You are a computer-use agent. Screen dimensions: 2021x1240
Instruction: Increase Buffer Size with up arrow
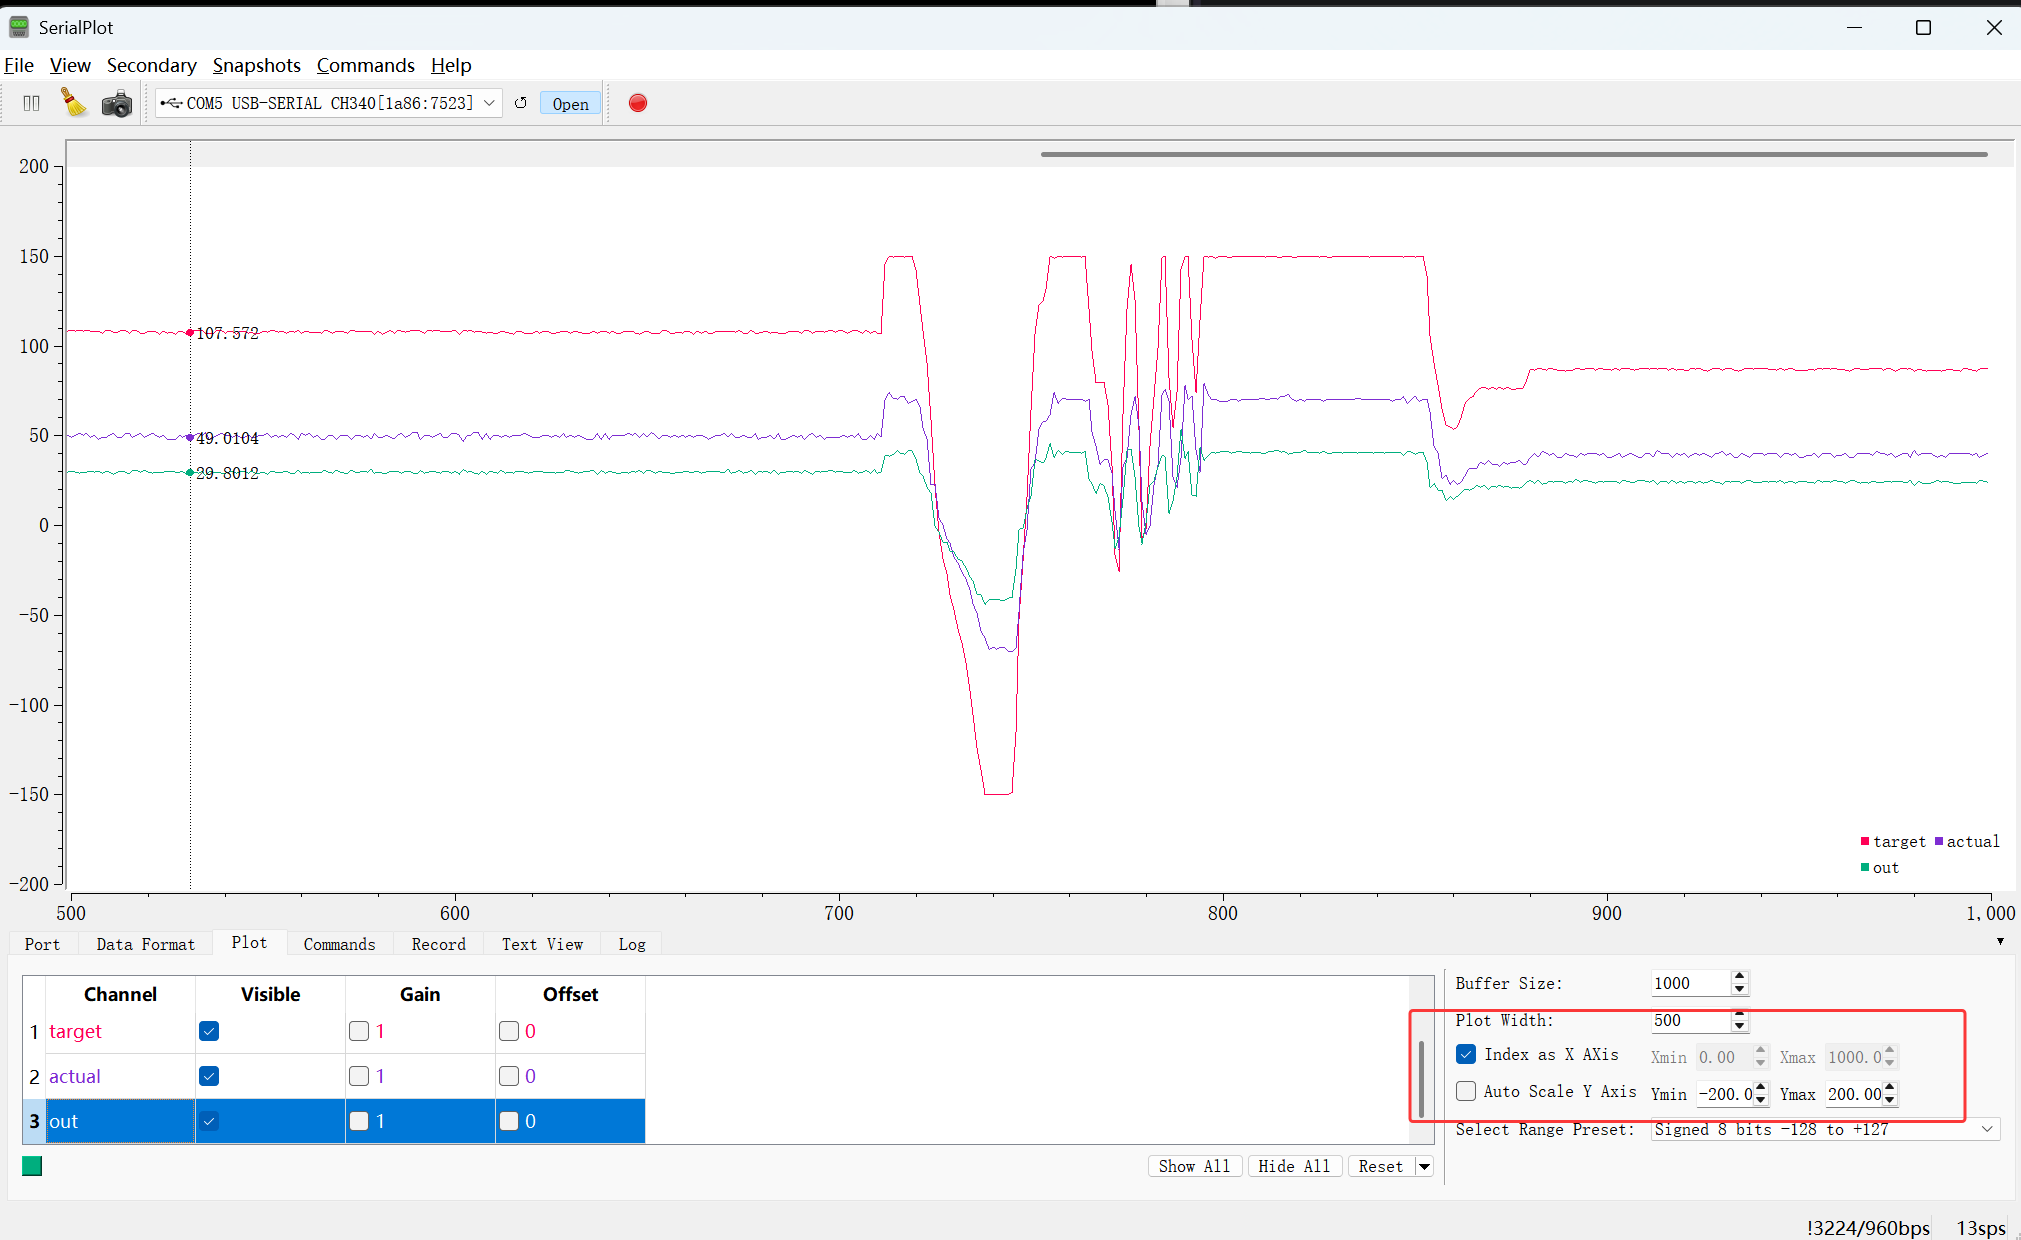pos(1740,977)
